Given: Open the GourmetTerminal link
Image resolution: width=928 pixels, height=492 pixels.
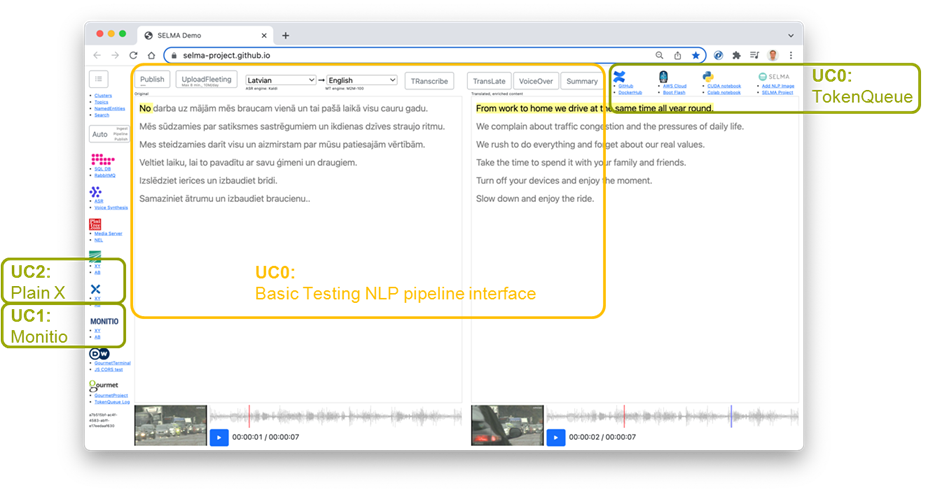Looking at the screenshot, I should click(x=112, y=363).
